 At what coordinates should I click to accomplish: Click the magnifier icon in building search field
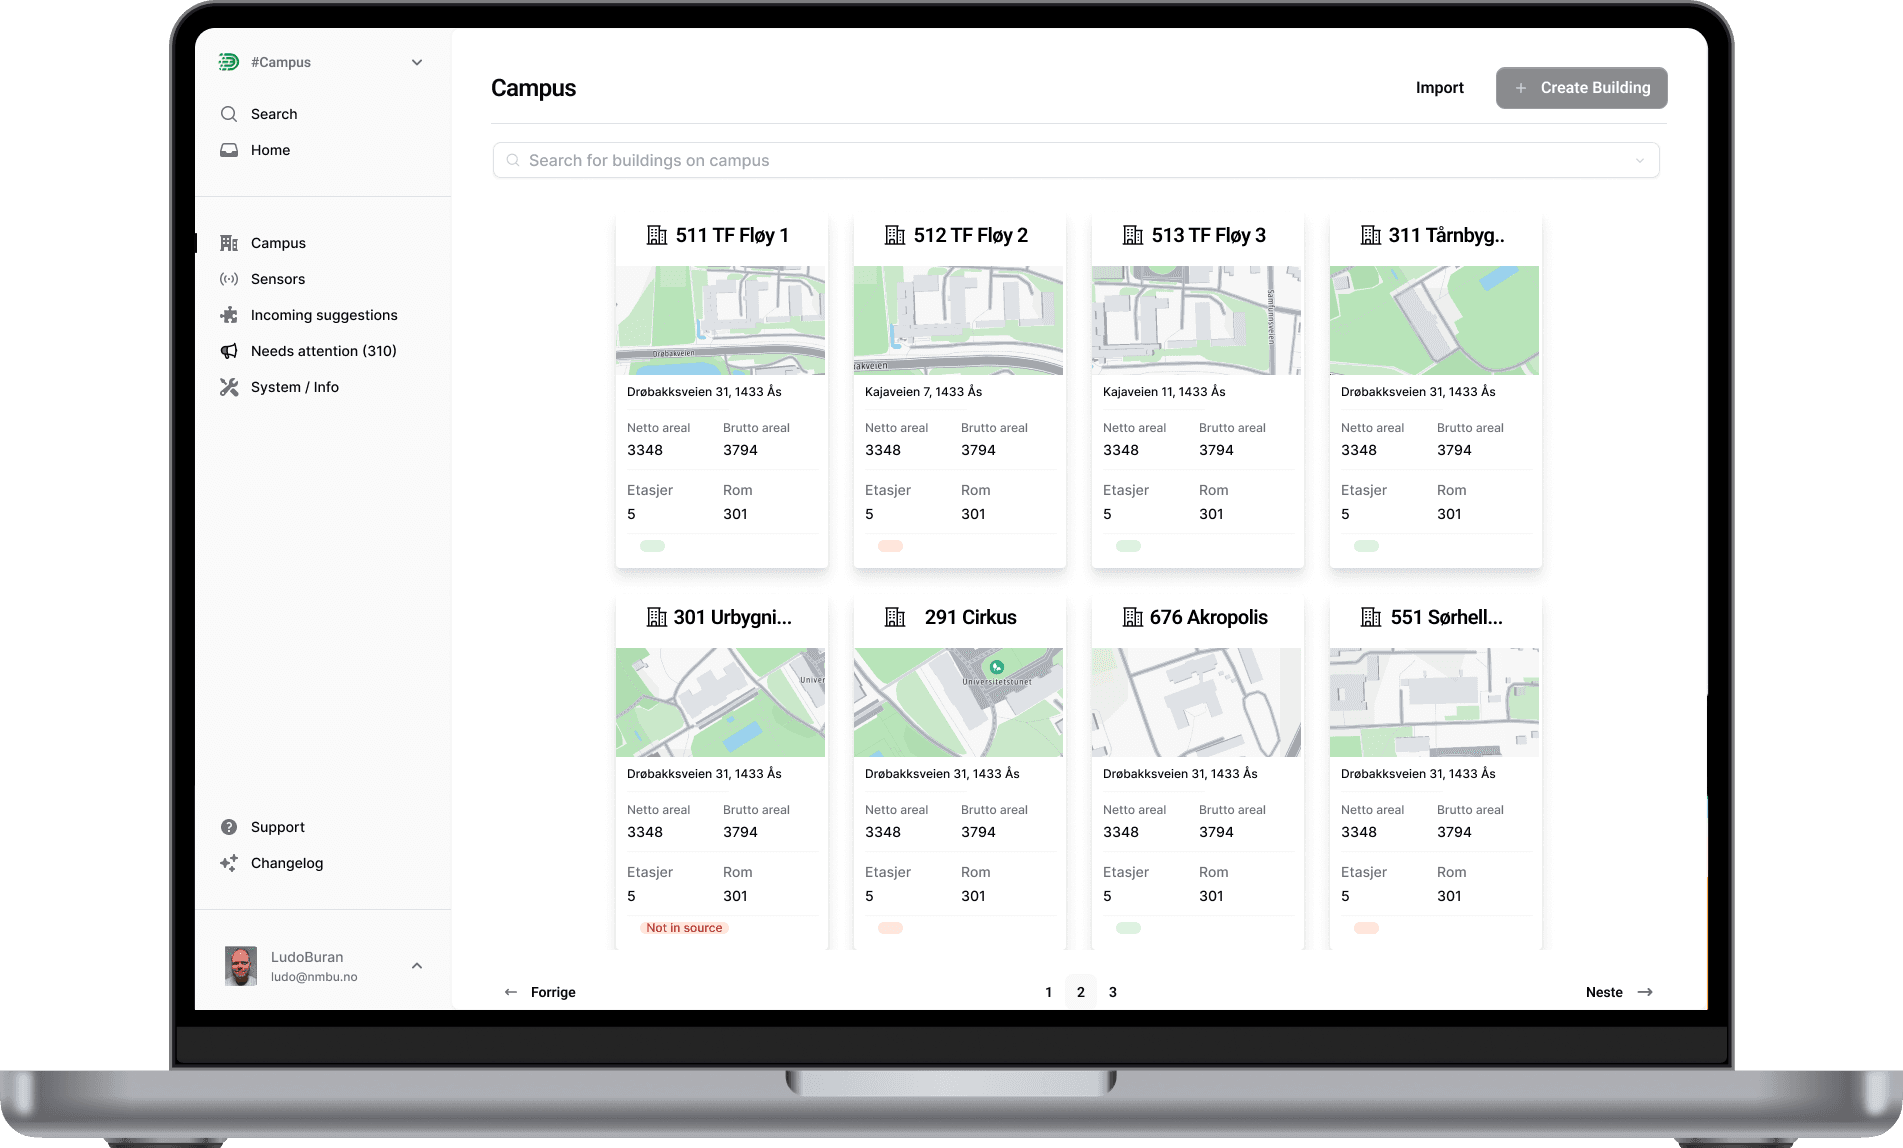[513, 160]
